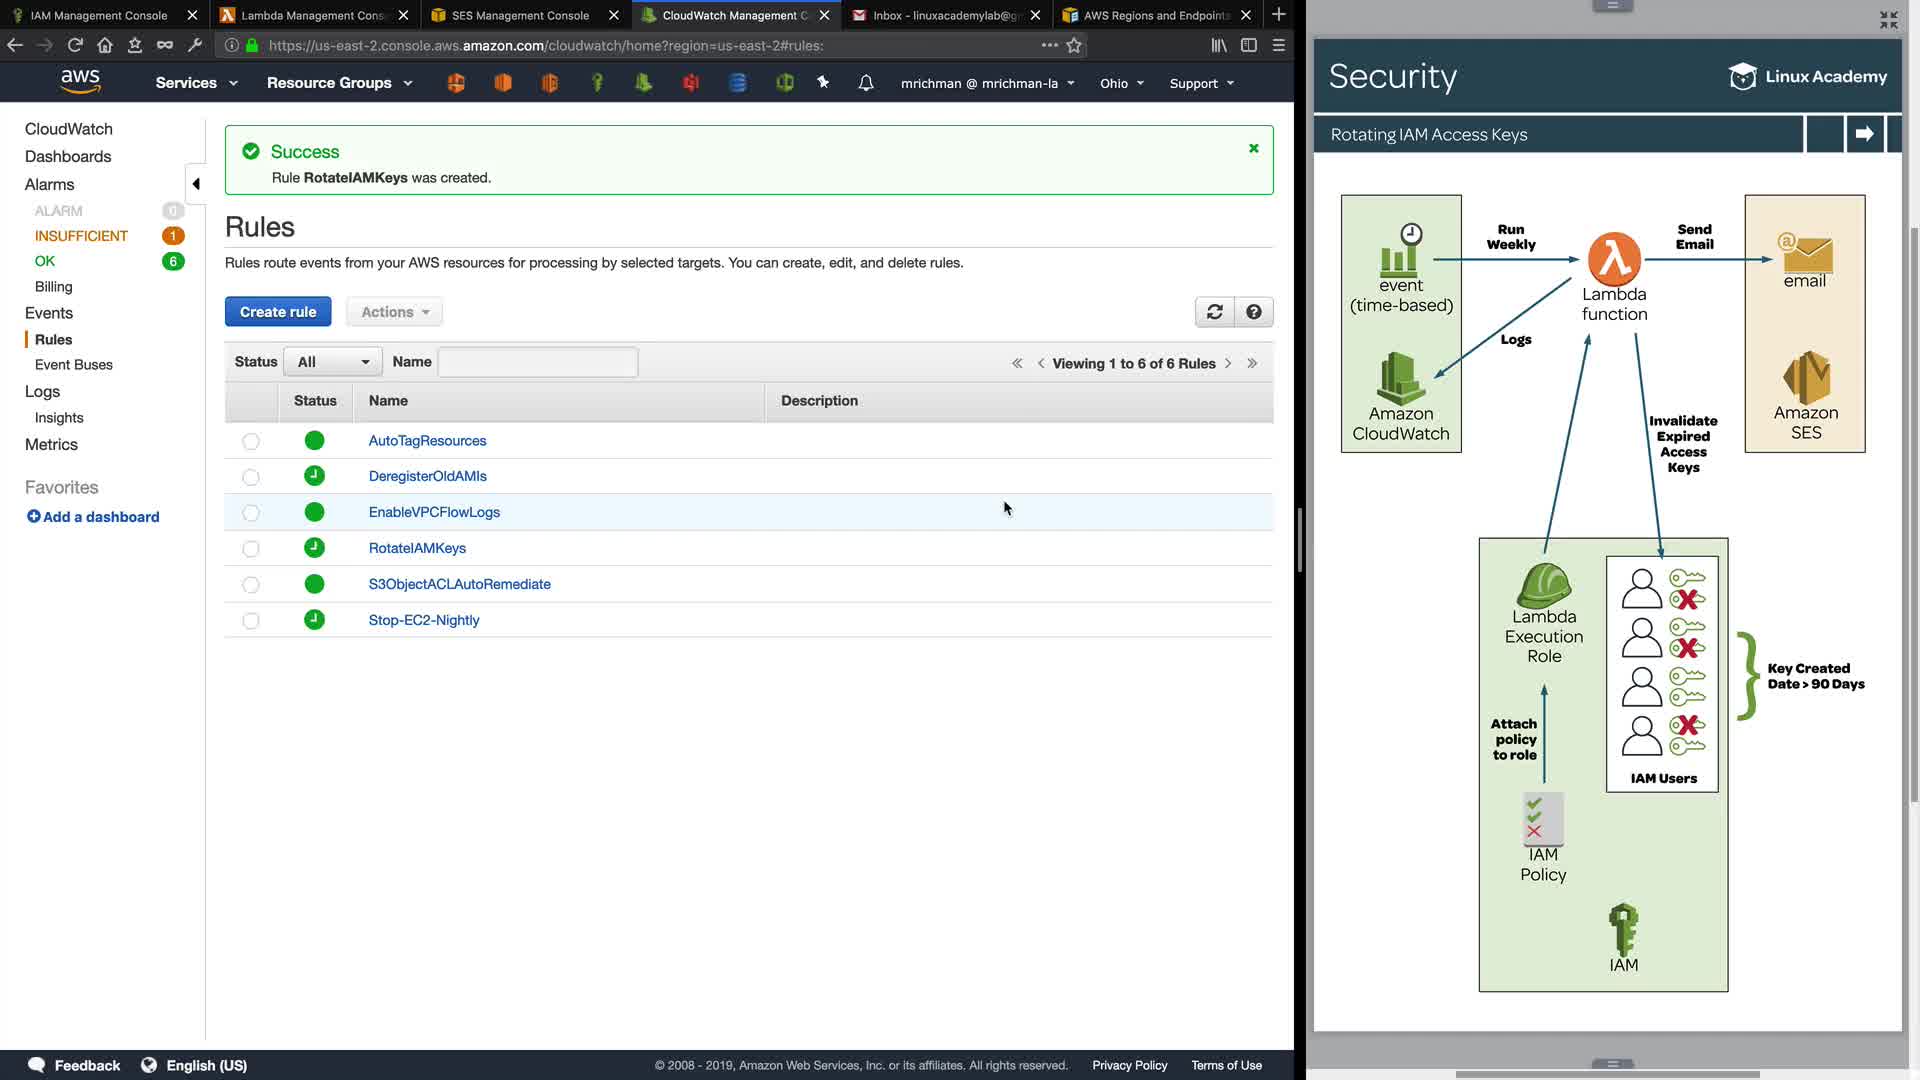The width and height of the screenshot is (1920, 1080).
Task: Click the AWS notifications bell icon
Action: point(866,83)
